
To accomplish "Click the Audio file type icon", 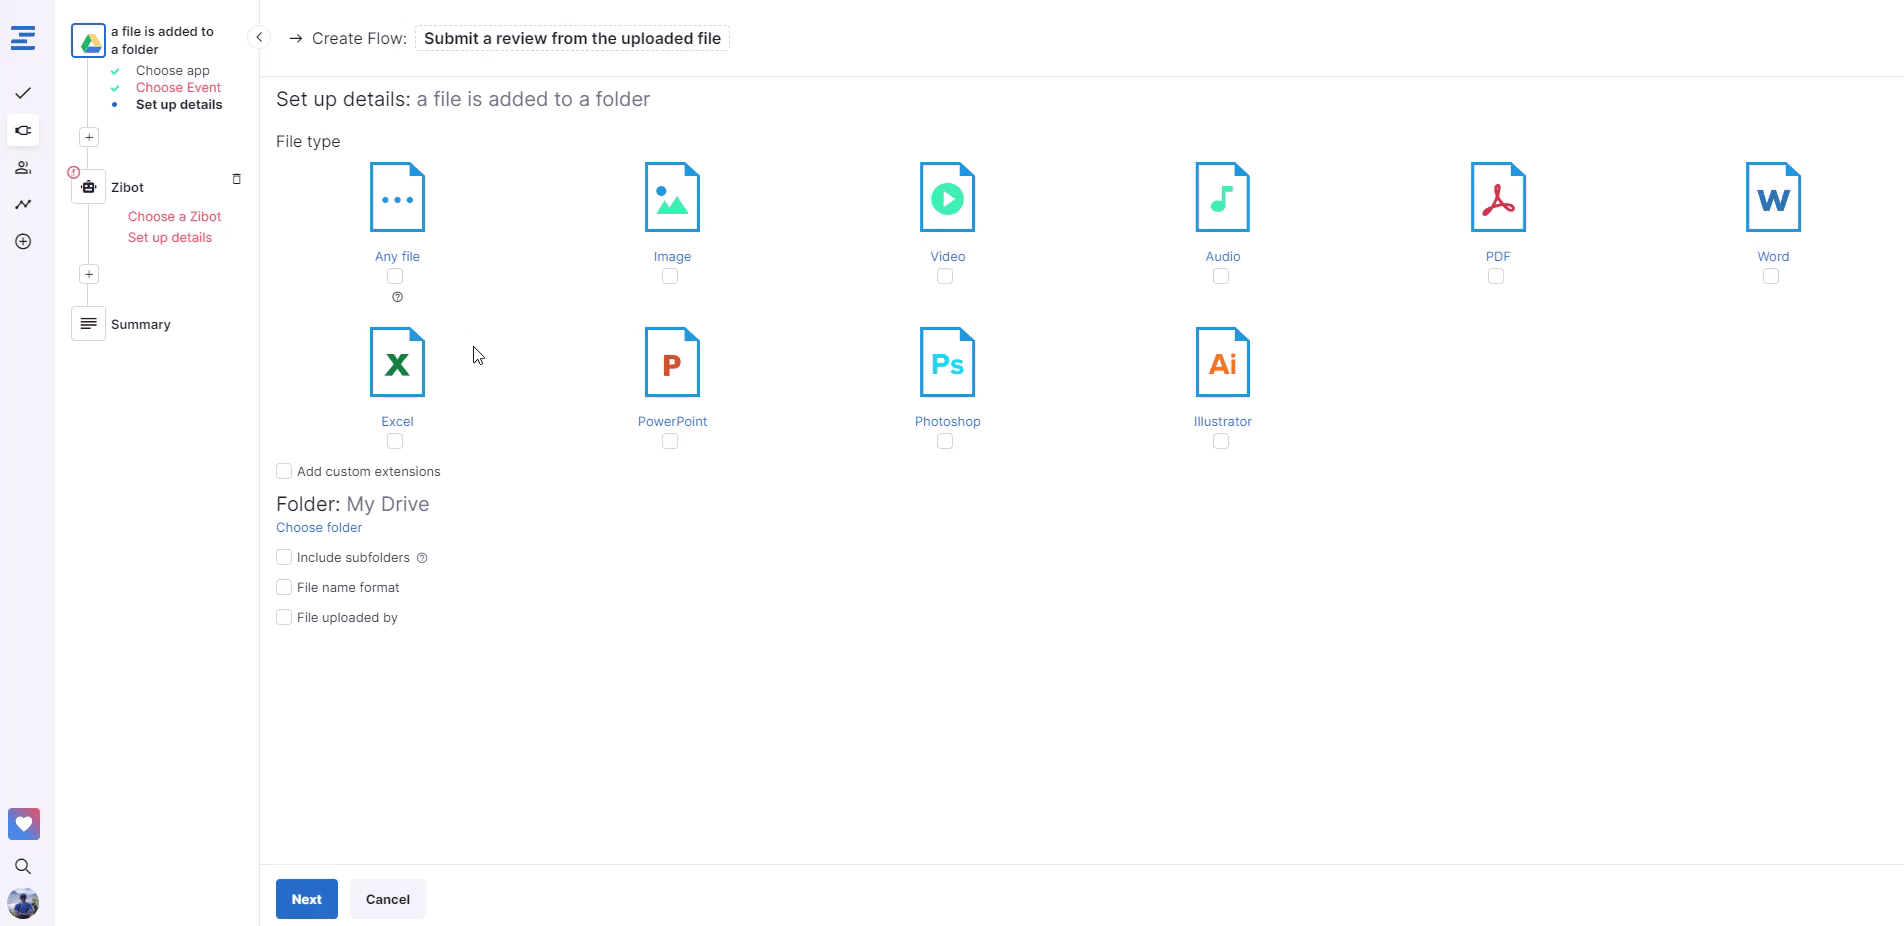I will click(1222, 198).
